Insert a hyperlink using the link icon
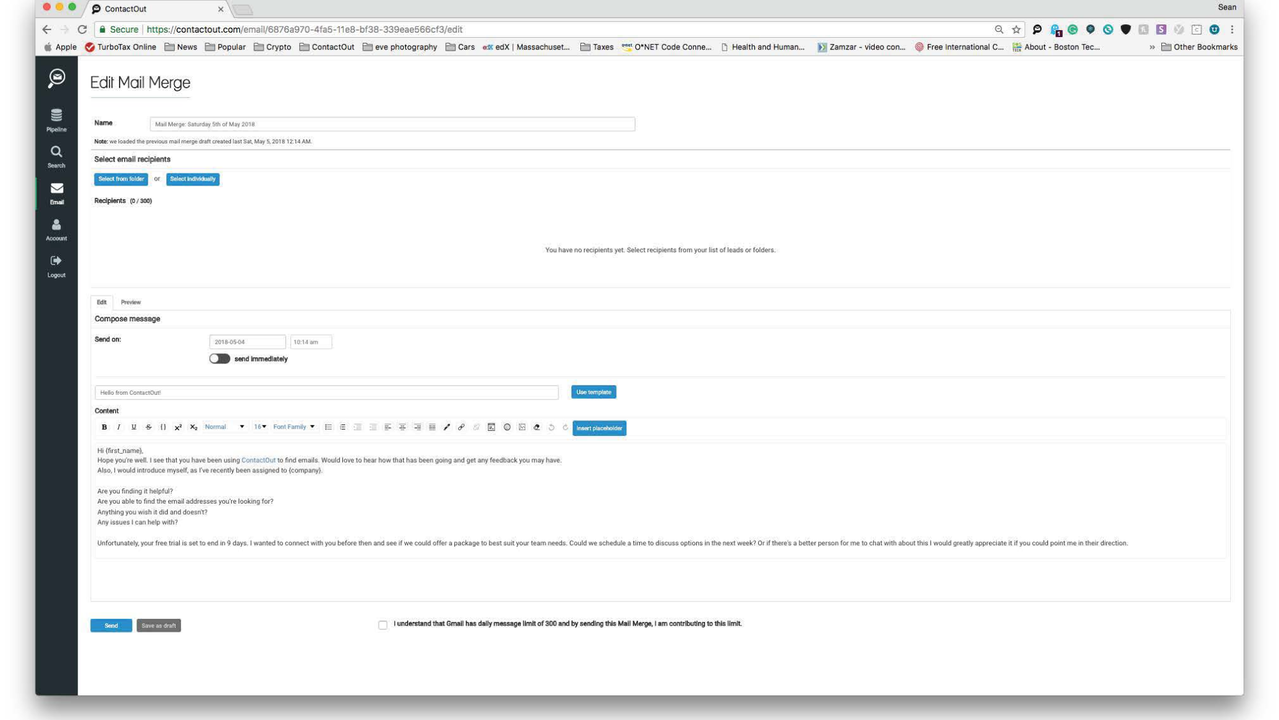 460,427
